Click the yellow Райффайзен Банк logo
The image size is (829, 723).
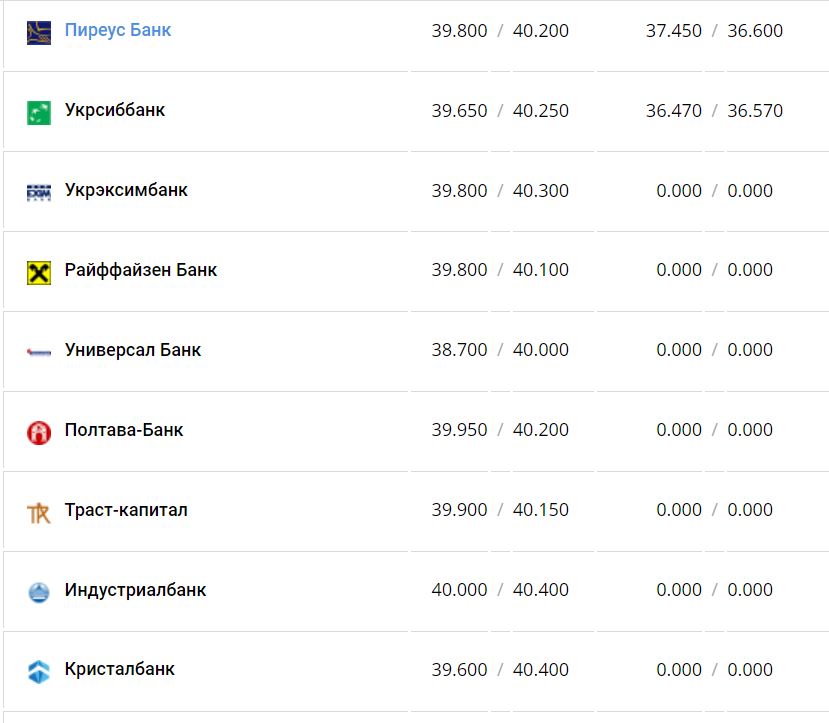pos(39,272)
